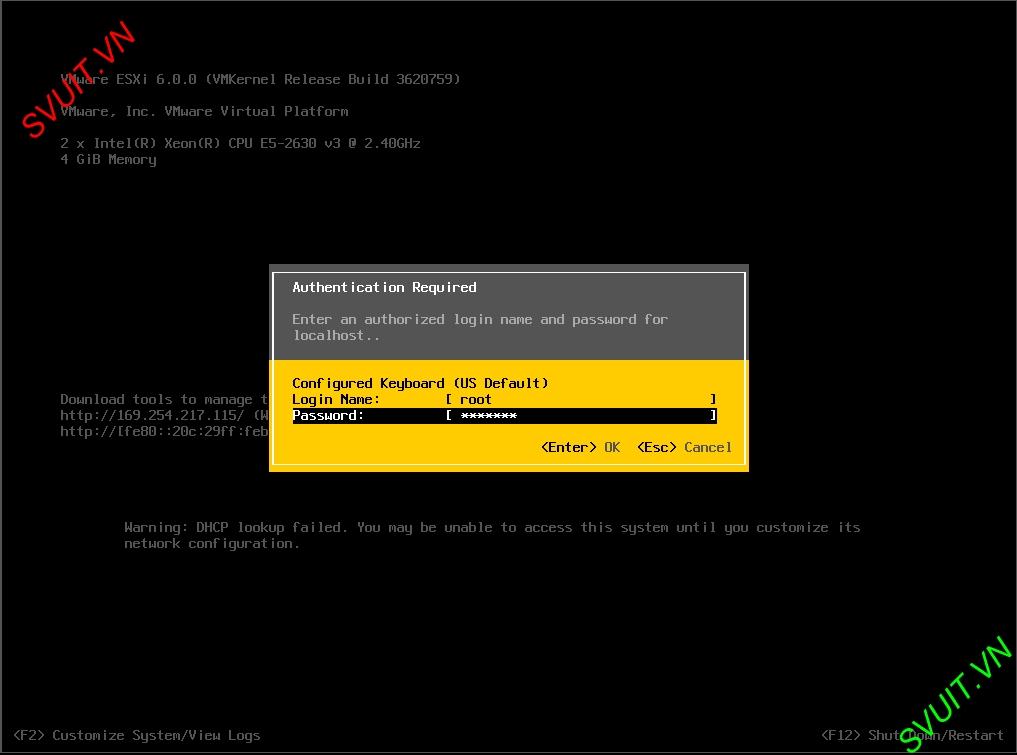Click the Authentication Required title

pyautogui.click(x=384, y=287)
